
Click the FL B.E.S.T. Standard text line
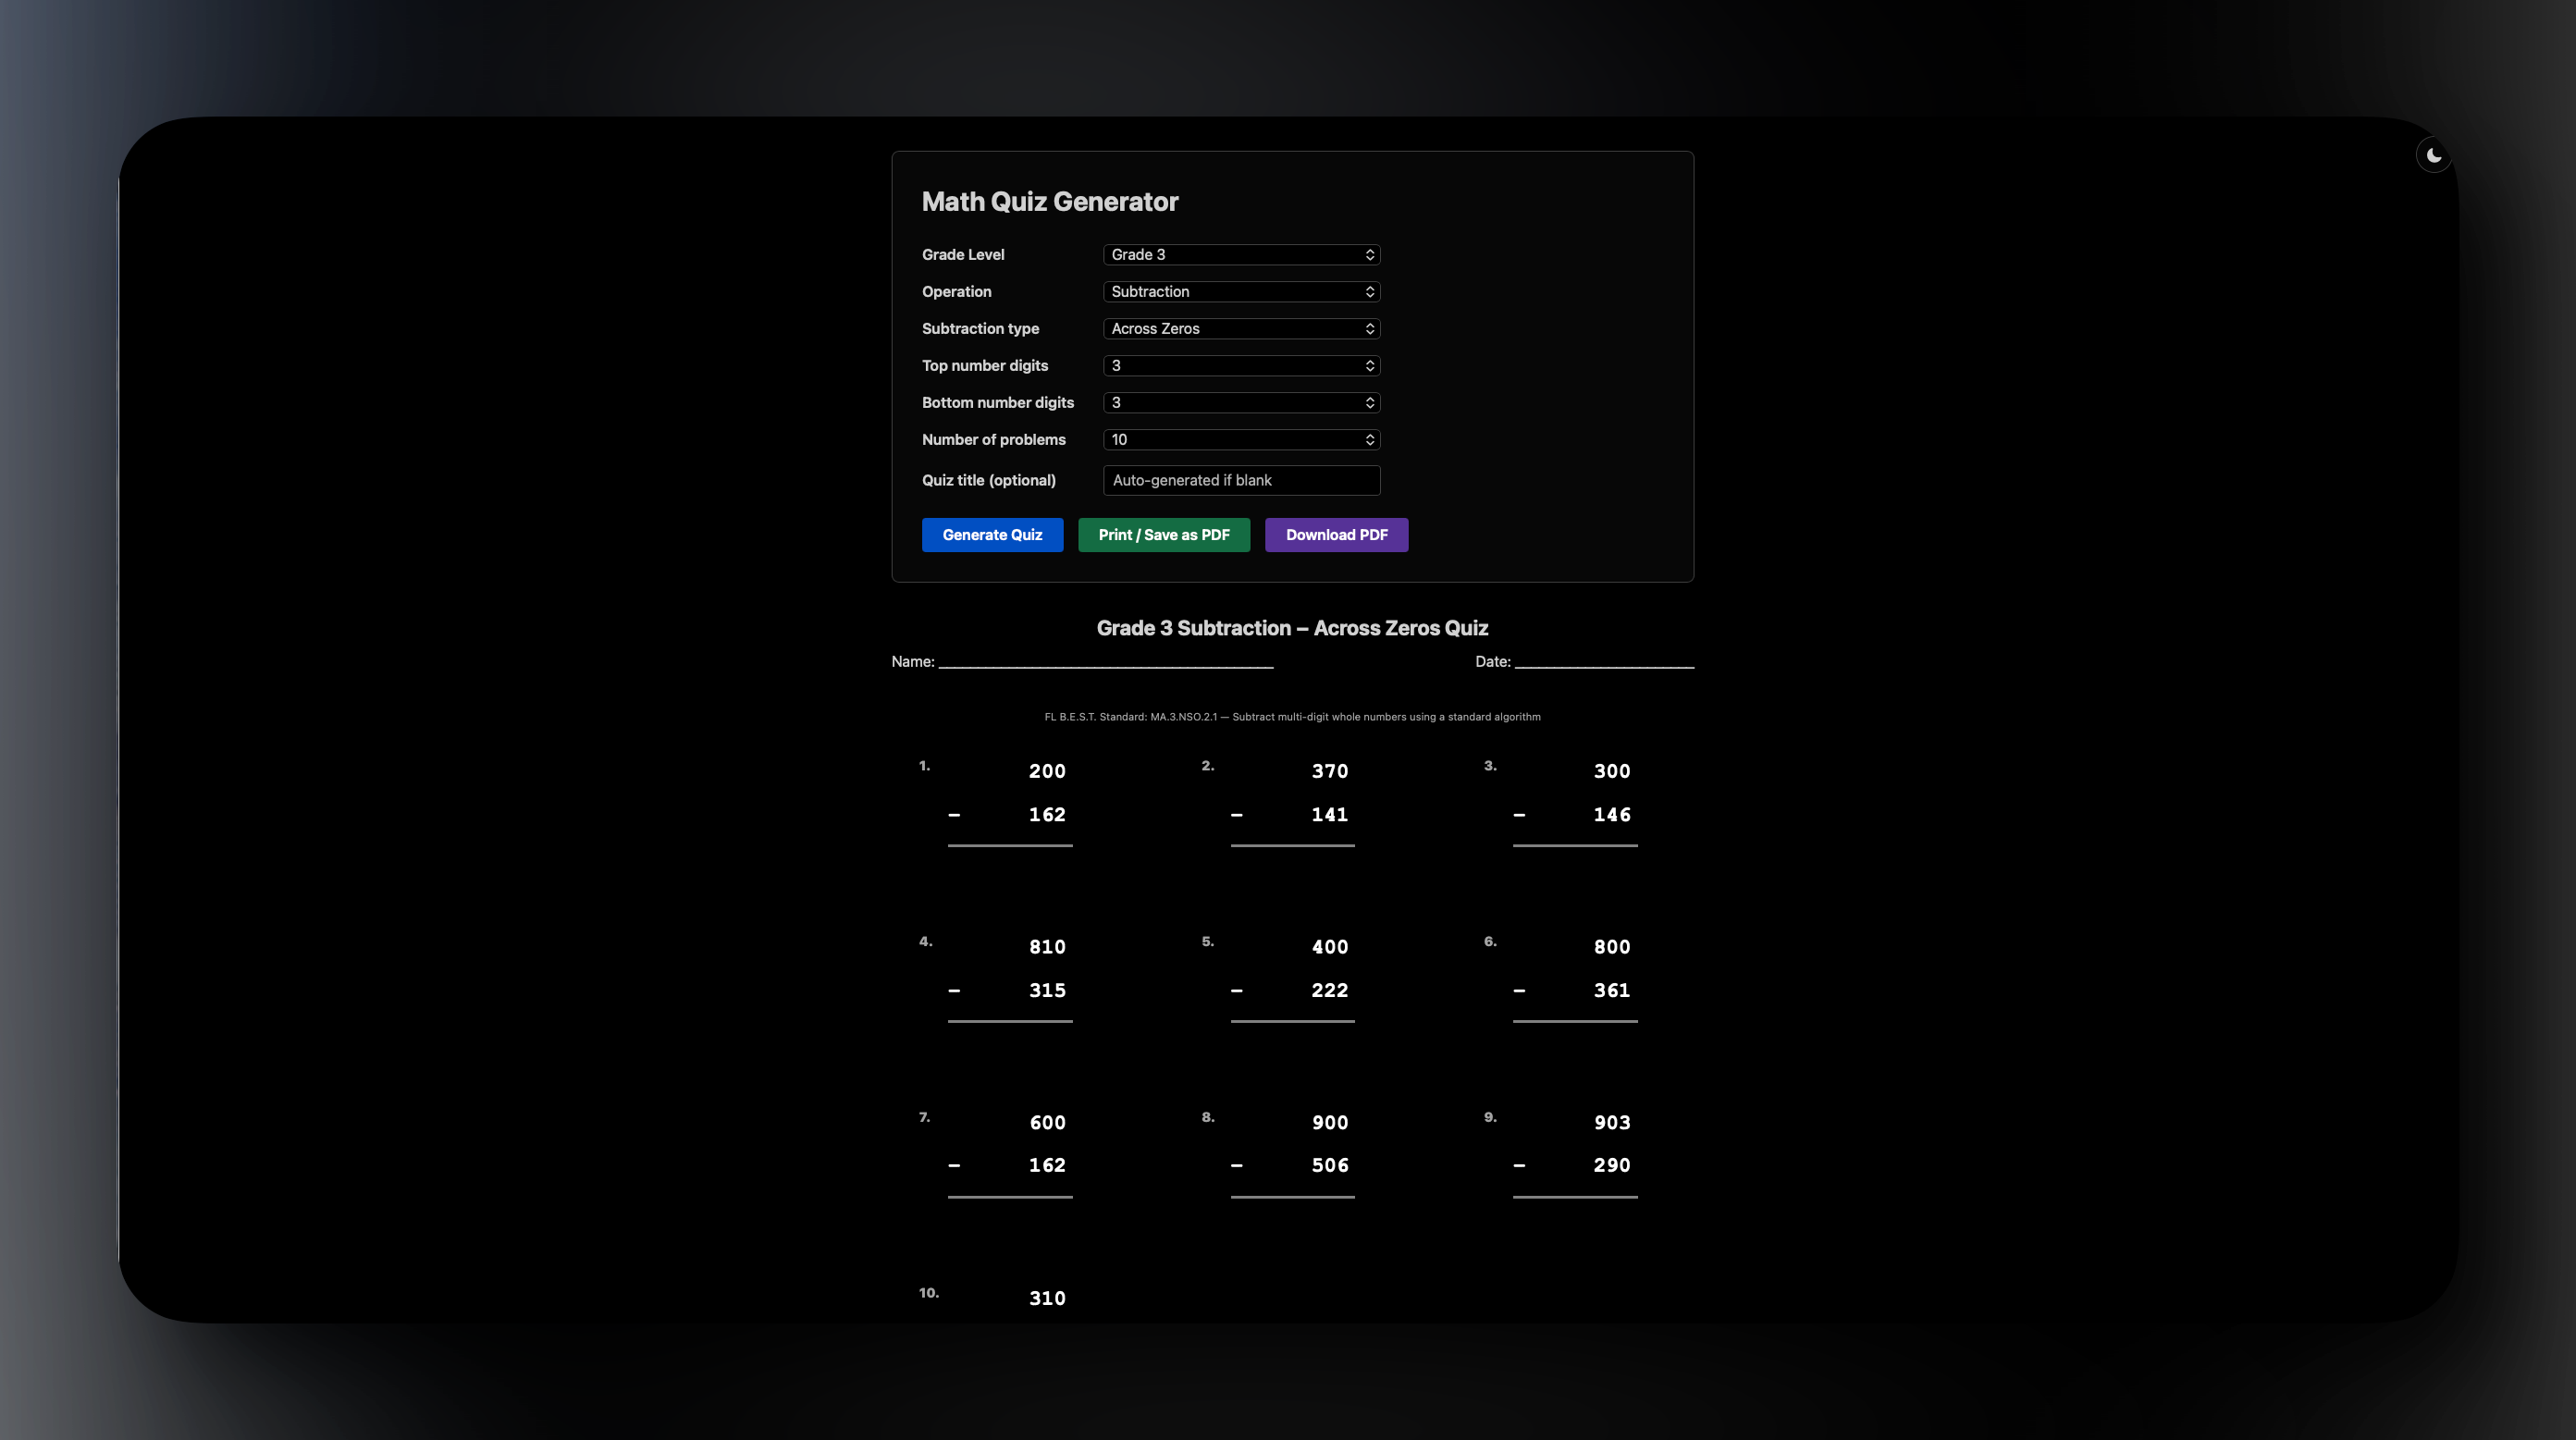click(1292, 717)
